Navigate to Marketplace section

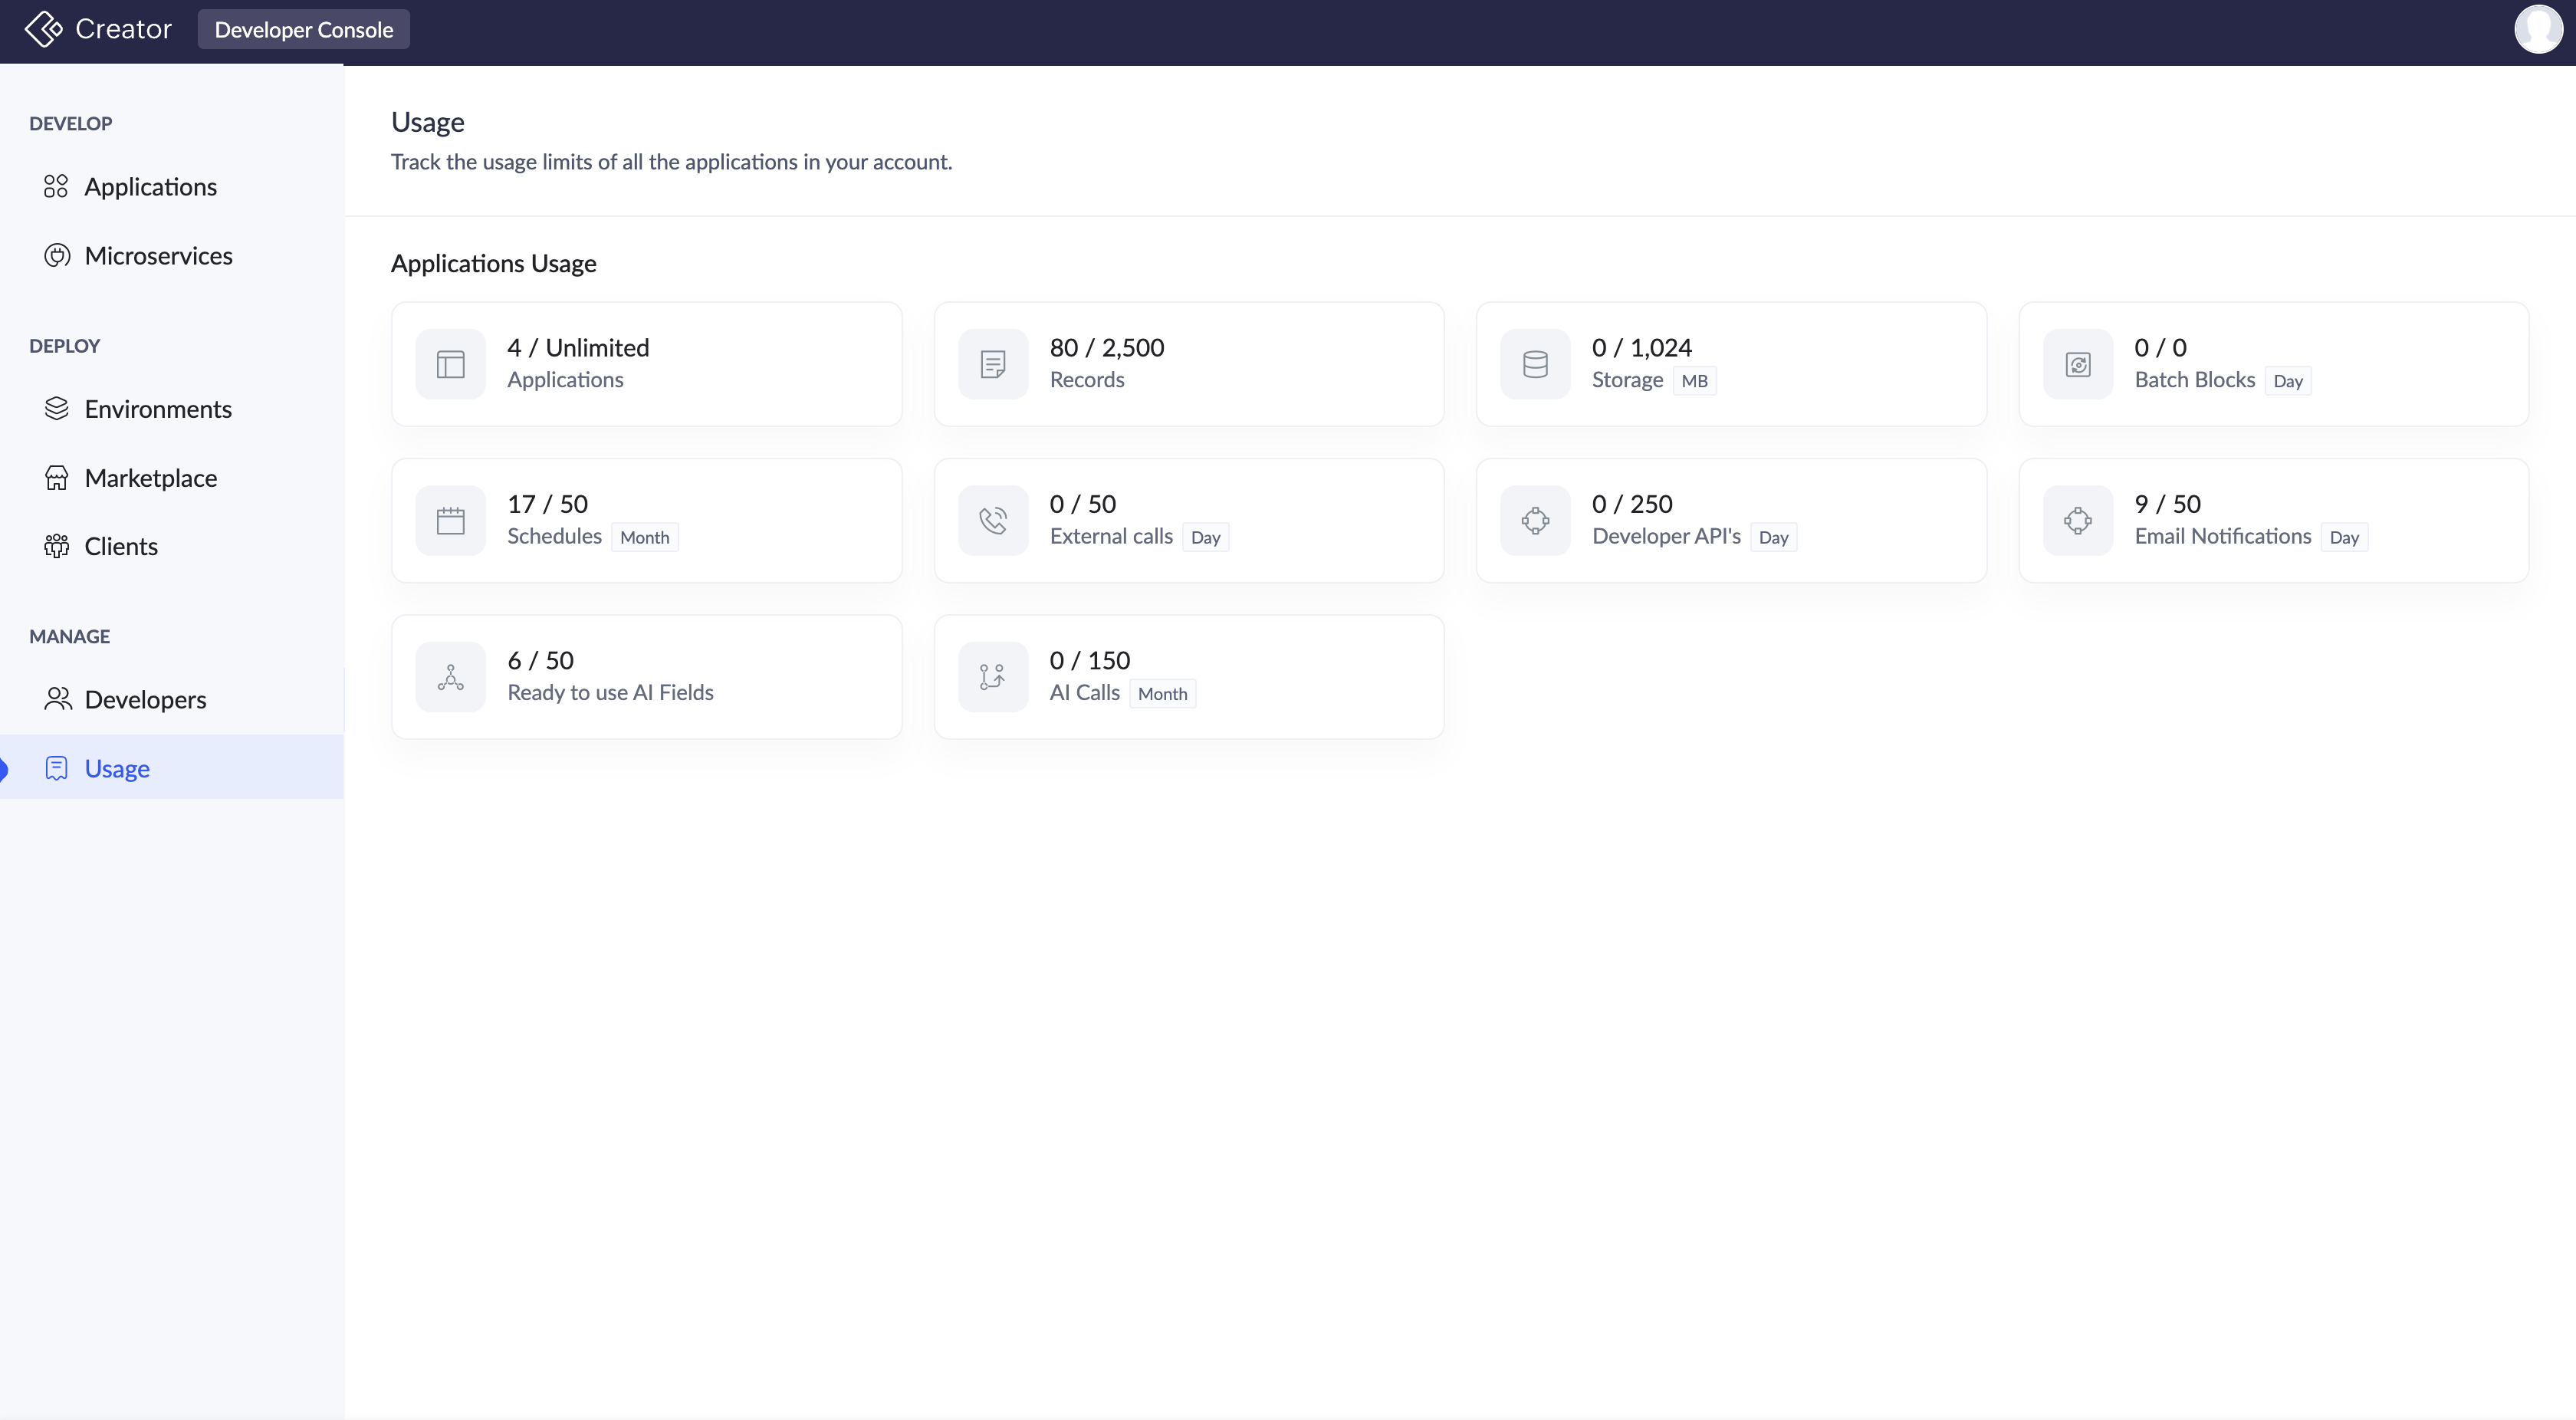pyautogui.click(x=150, y=478)
